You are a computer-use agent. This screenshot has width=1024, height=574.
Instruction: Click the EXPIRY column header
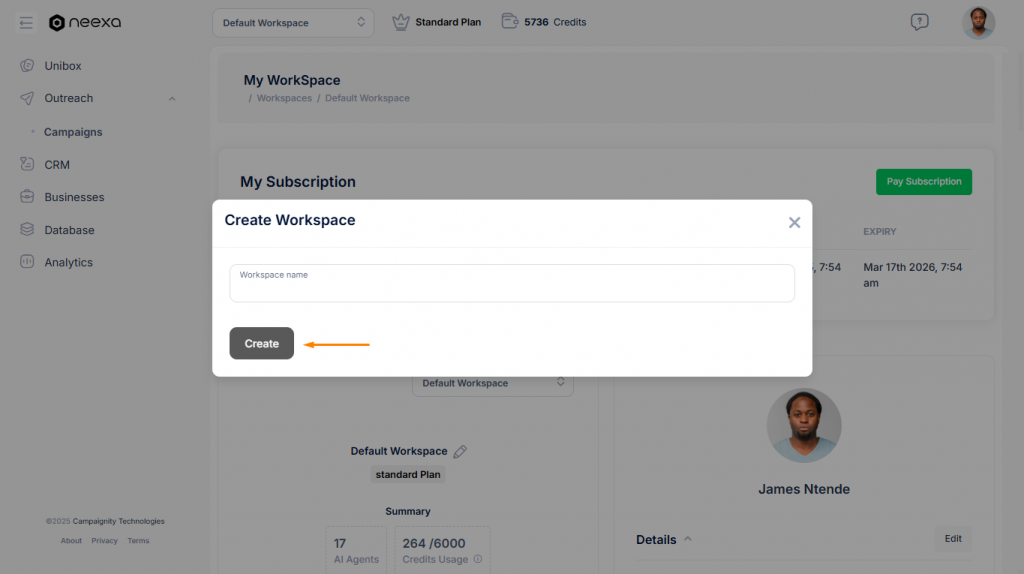pyautogui.click(x=880, y=232)
